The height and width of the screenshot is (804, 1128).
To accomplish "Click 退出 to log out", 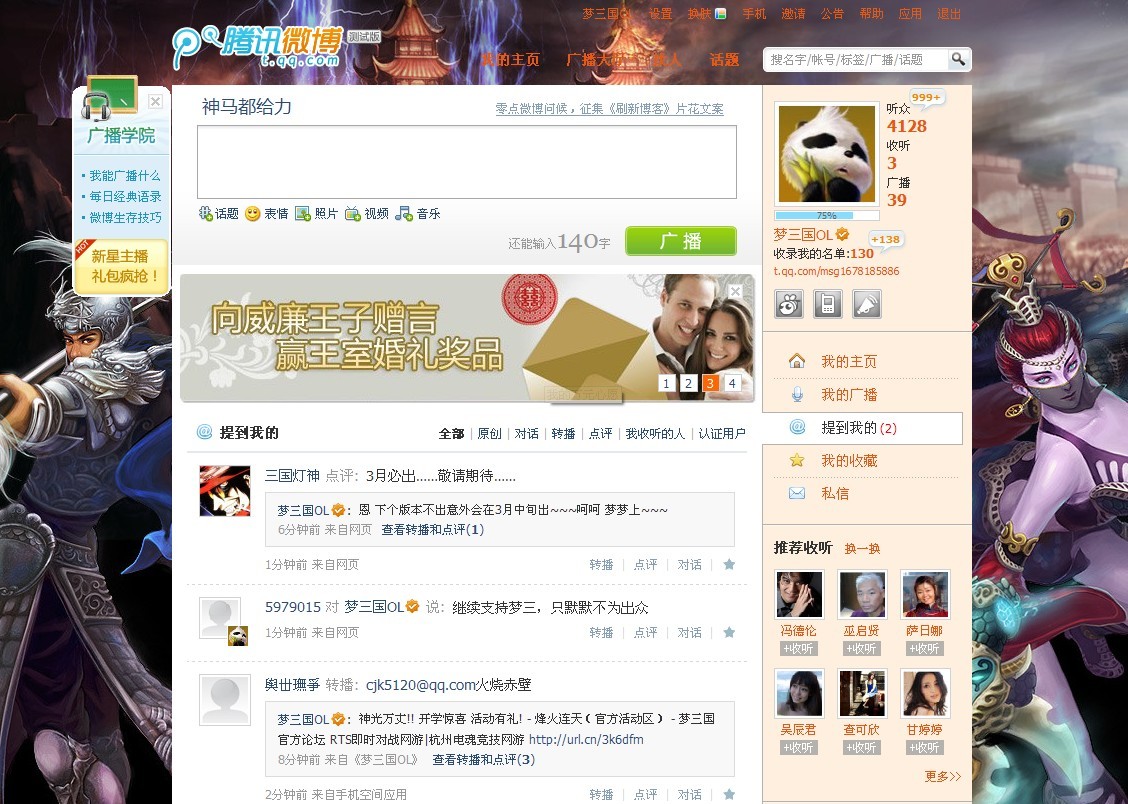I will tap(949, 14).
